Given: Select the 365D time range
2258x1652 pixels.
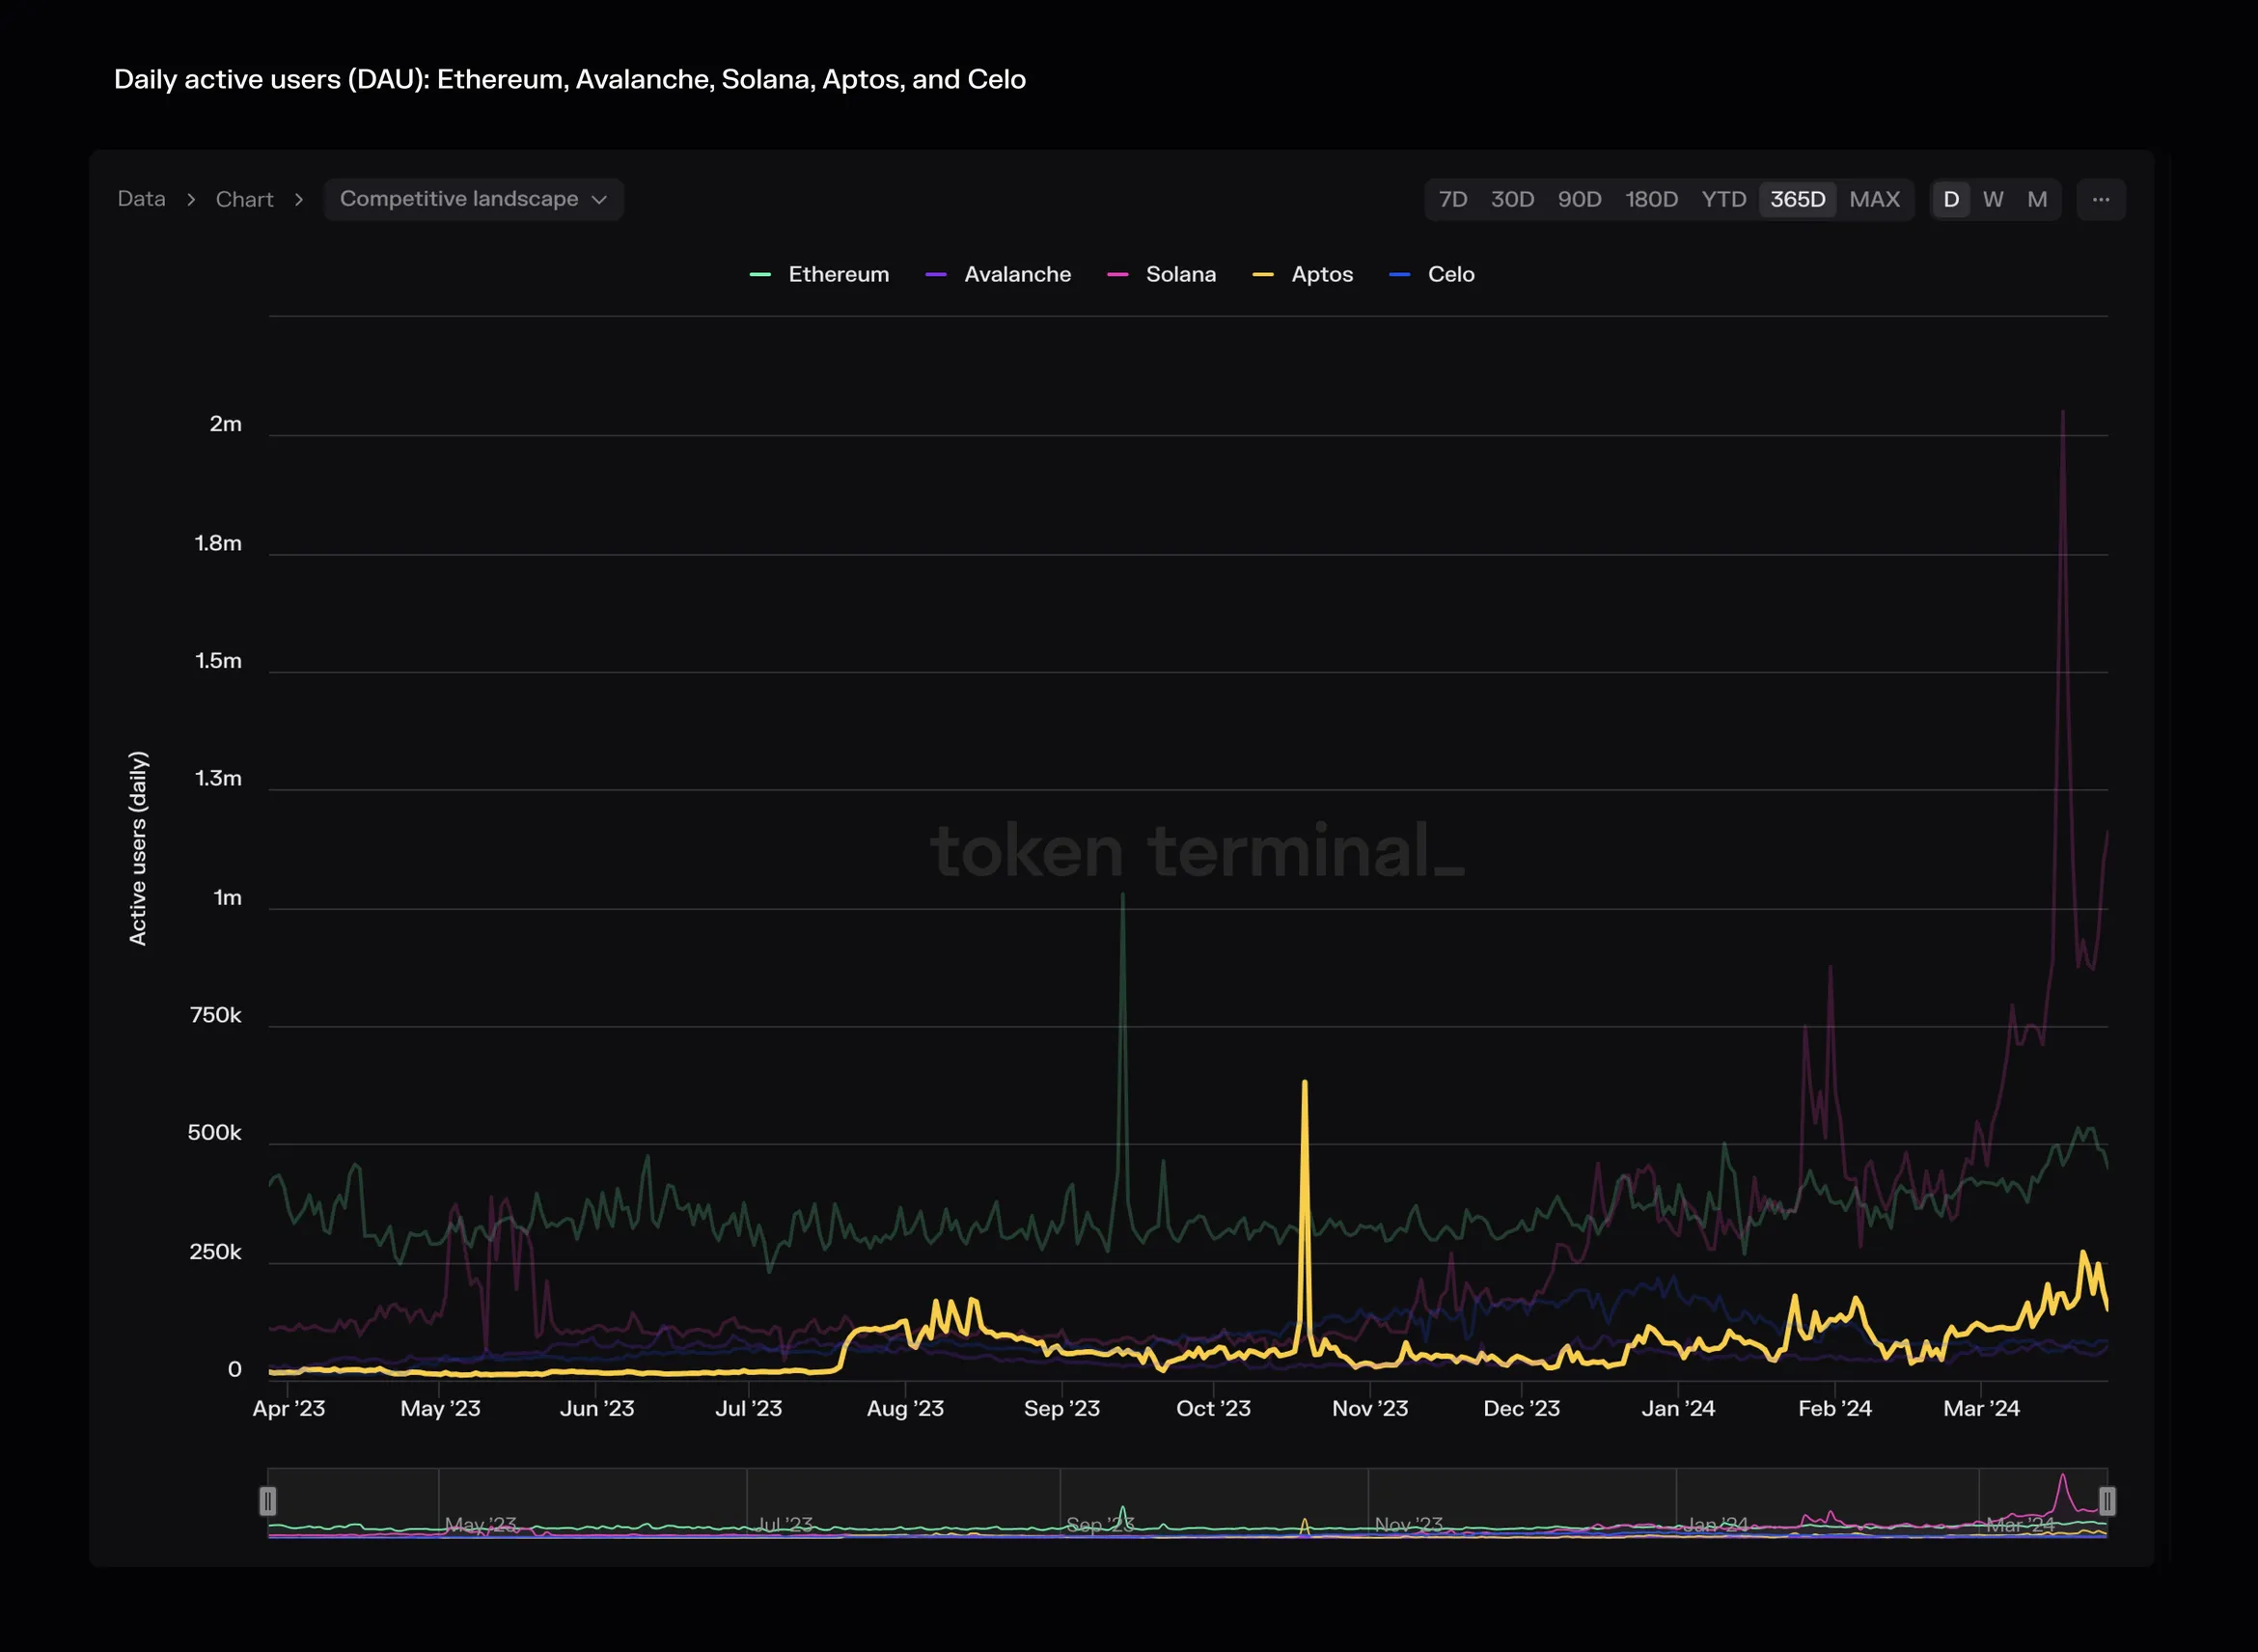Looking at the screenshot, I should (1797, 199).
